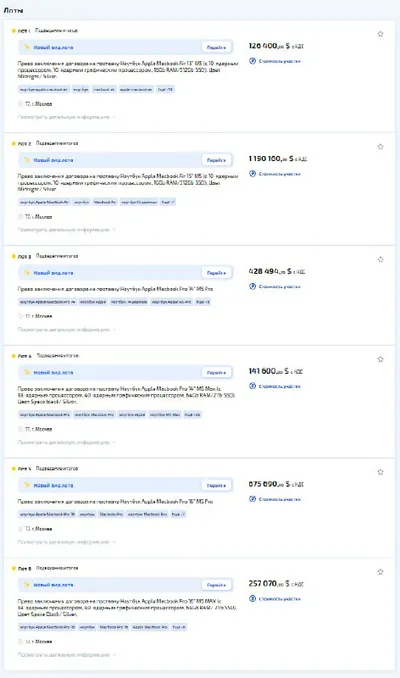Expand detailed information for the last lot
Screen dimensions: 400x678
66,655
